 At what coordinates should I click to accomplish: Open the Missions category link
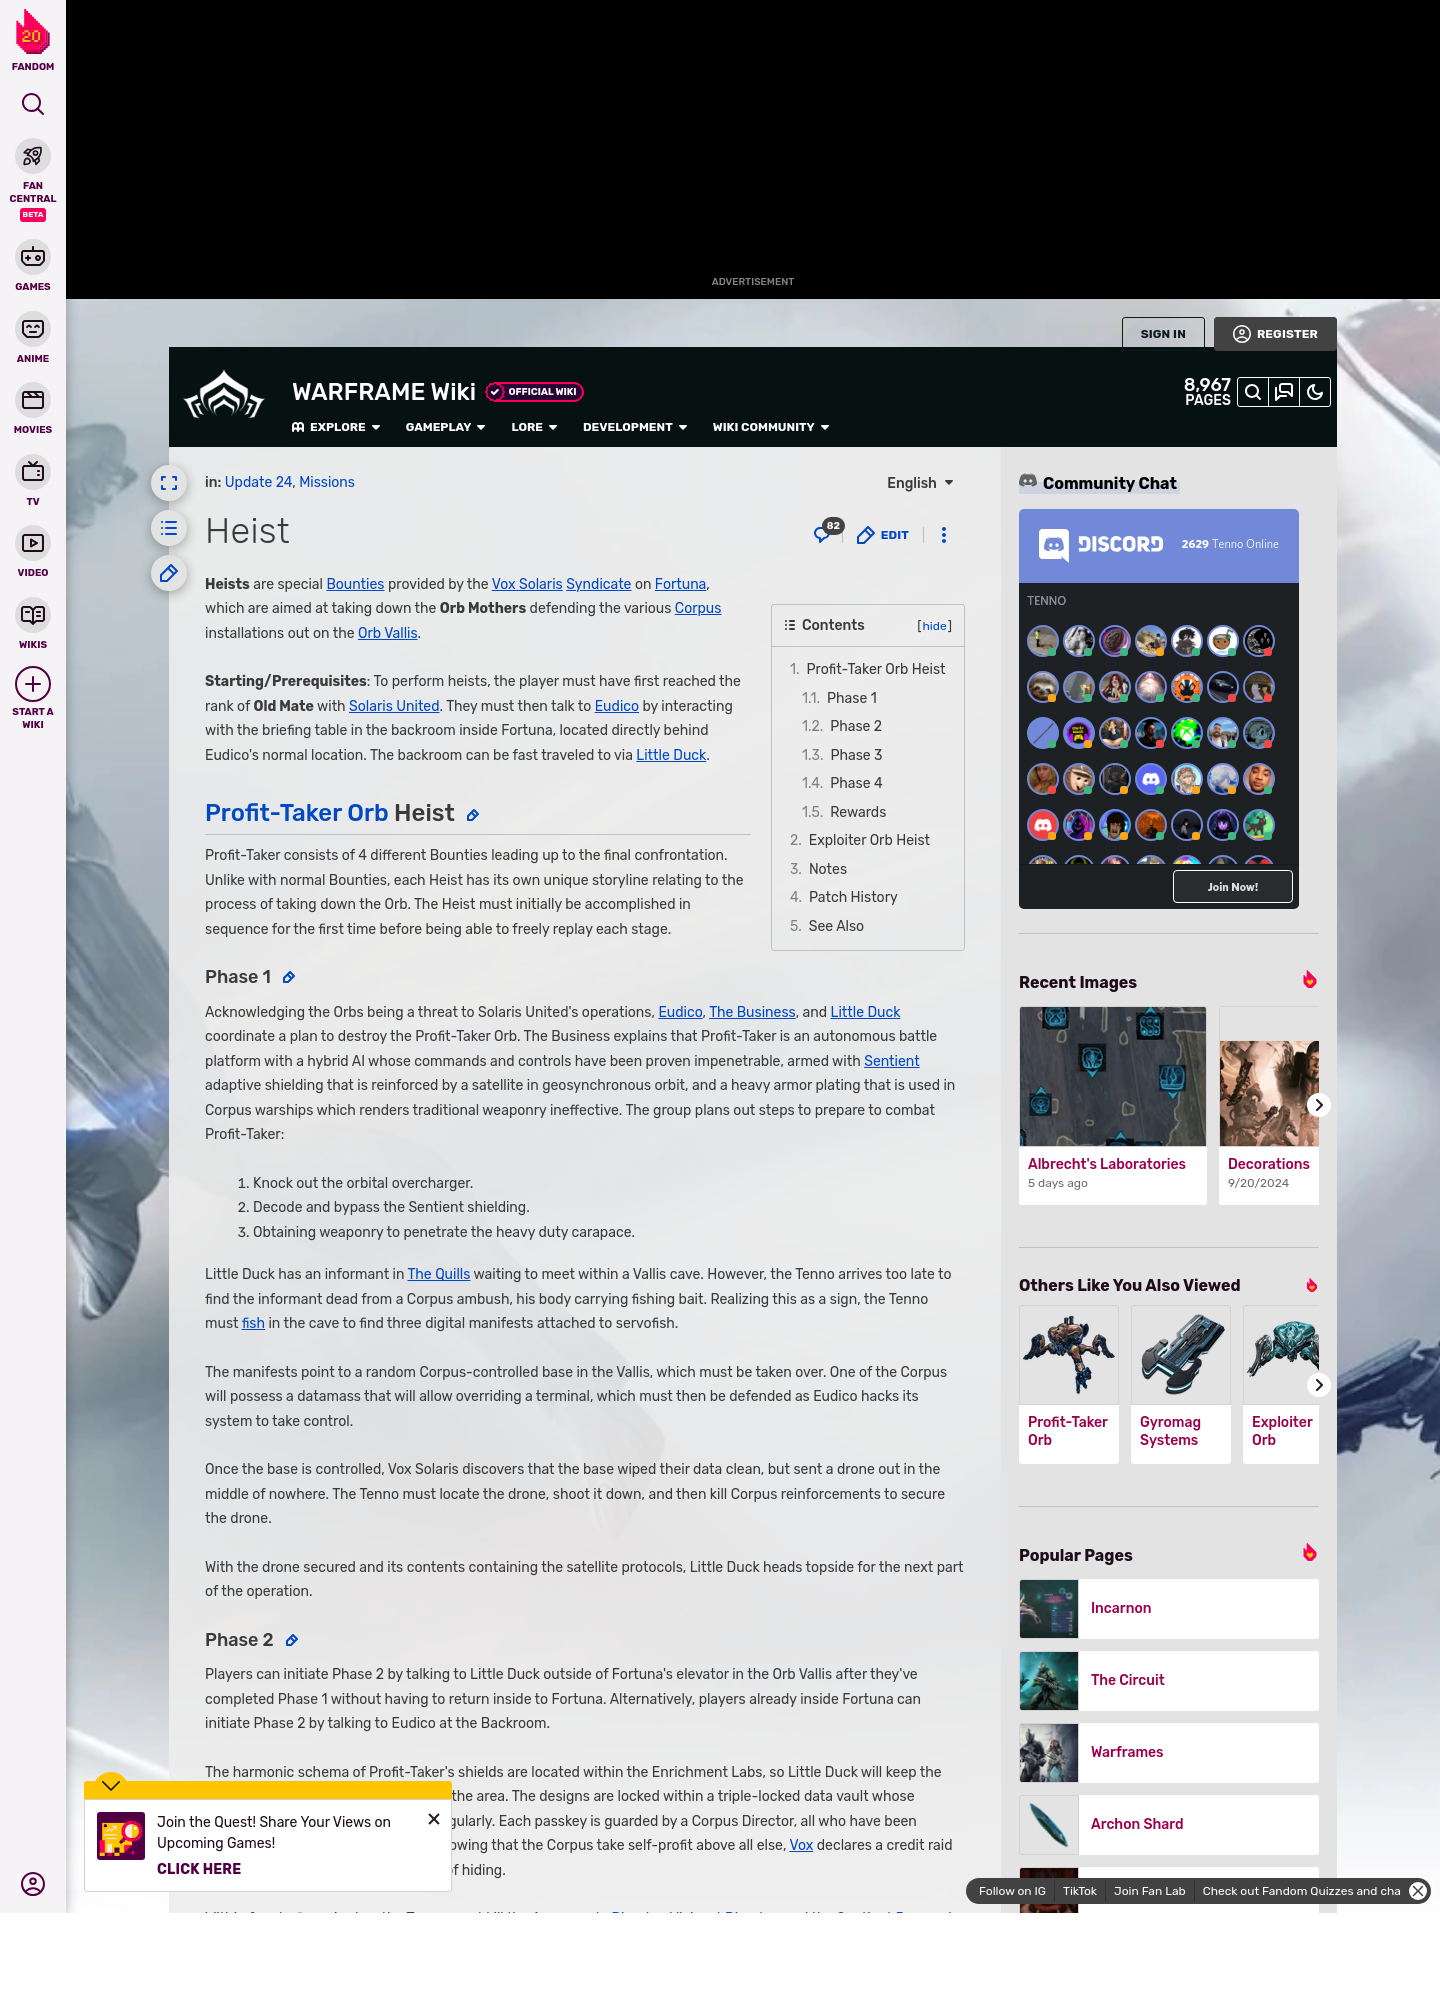pos(327,482)
